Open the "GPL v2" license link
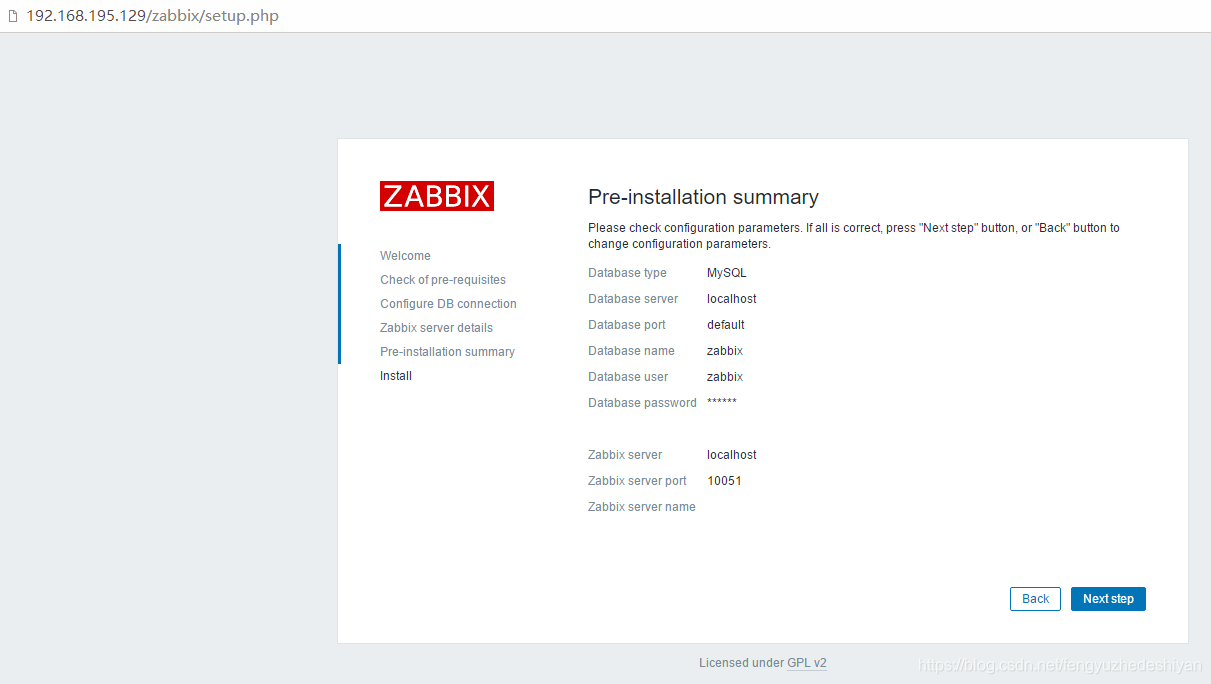 pyautogui.click(x=807, y=662)
